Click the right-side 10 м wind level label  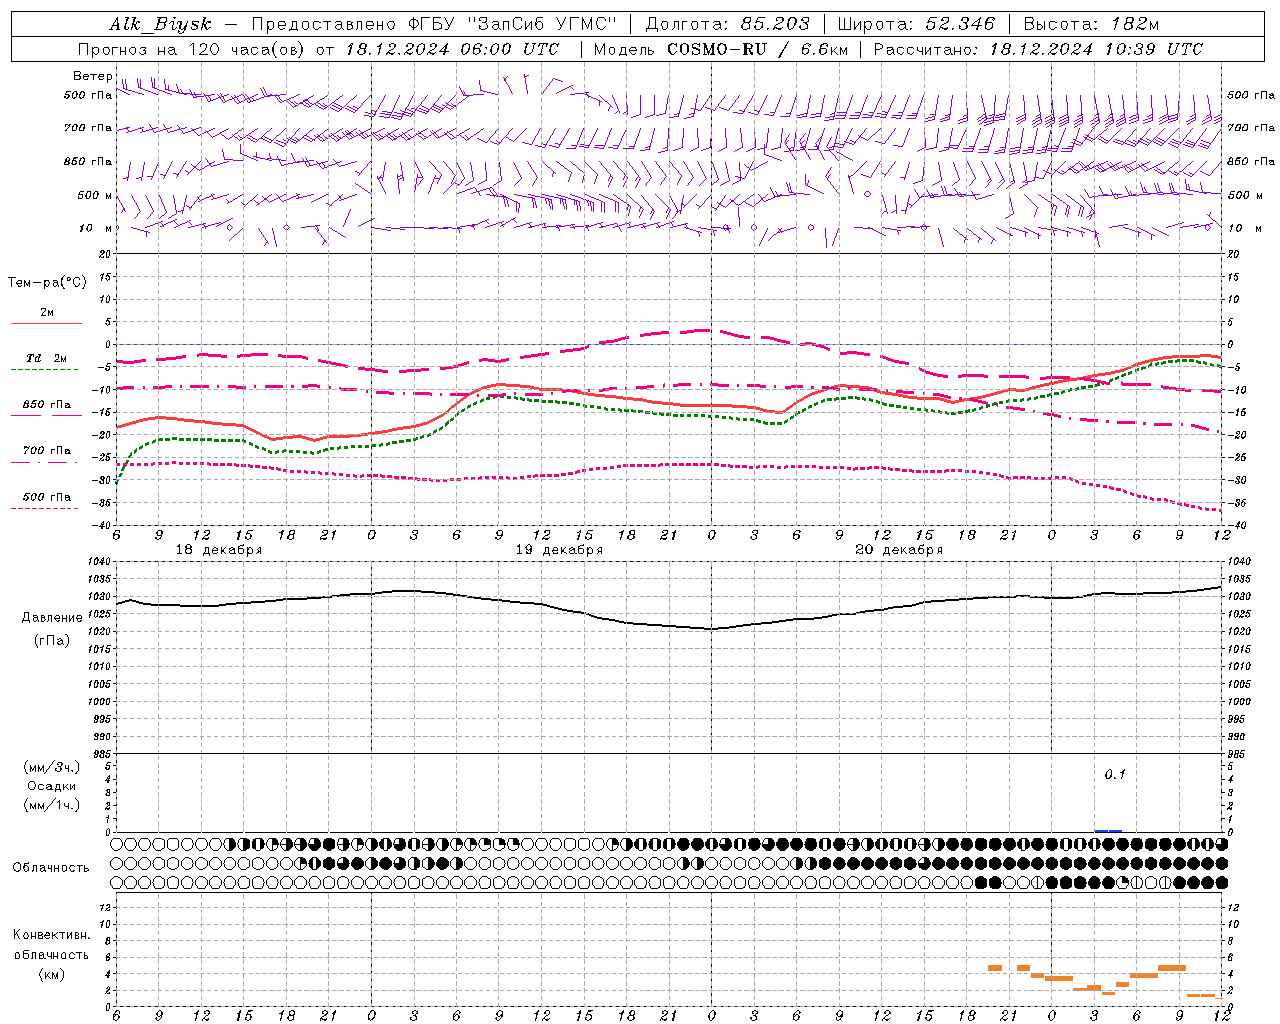1244,228
